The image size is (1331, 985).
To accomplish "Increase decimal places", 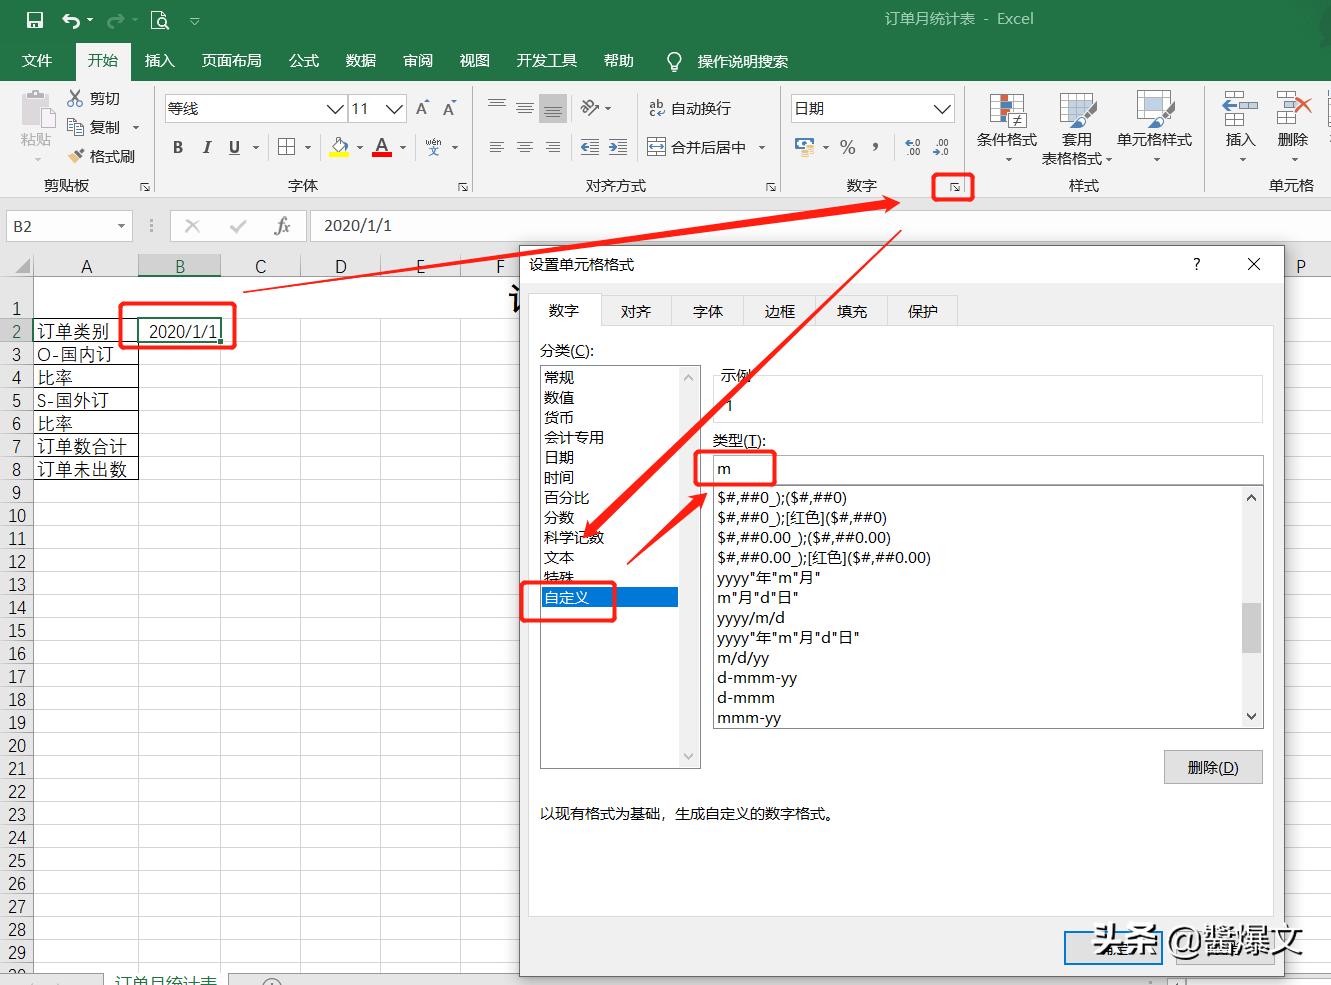I will click(912, 147).
